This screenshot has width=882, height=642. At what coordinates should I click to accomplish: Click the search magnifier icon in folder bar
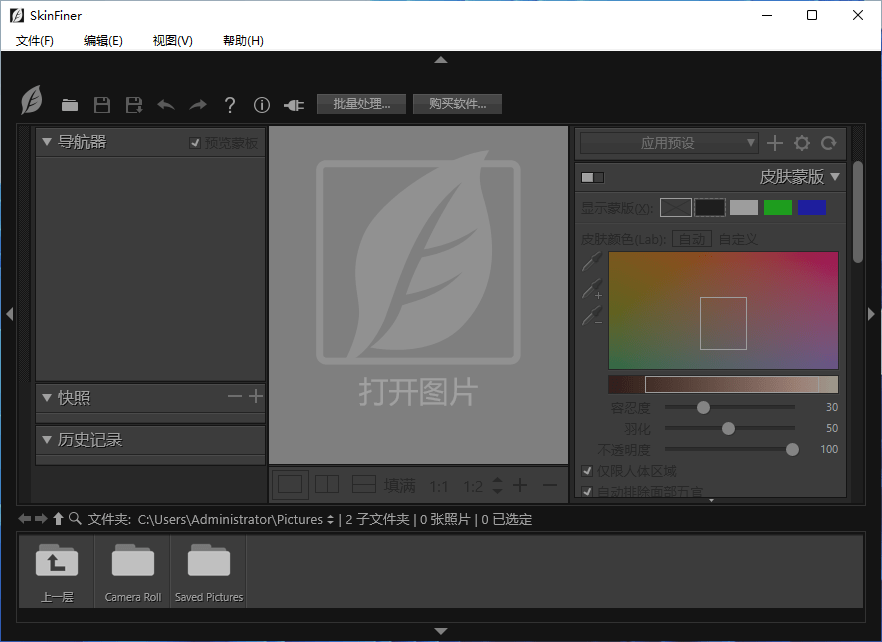coord(75,519)
